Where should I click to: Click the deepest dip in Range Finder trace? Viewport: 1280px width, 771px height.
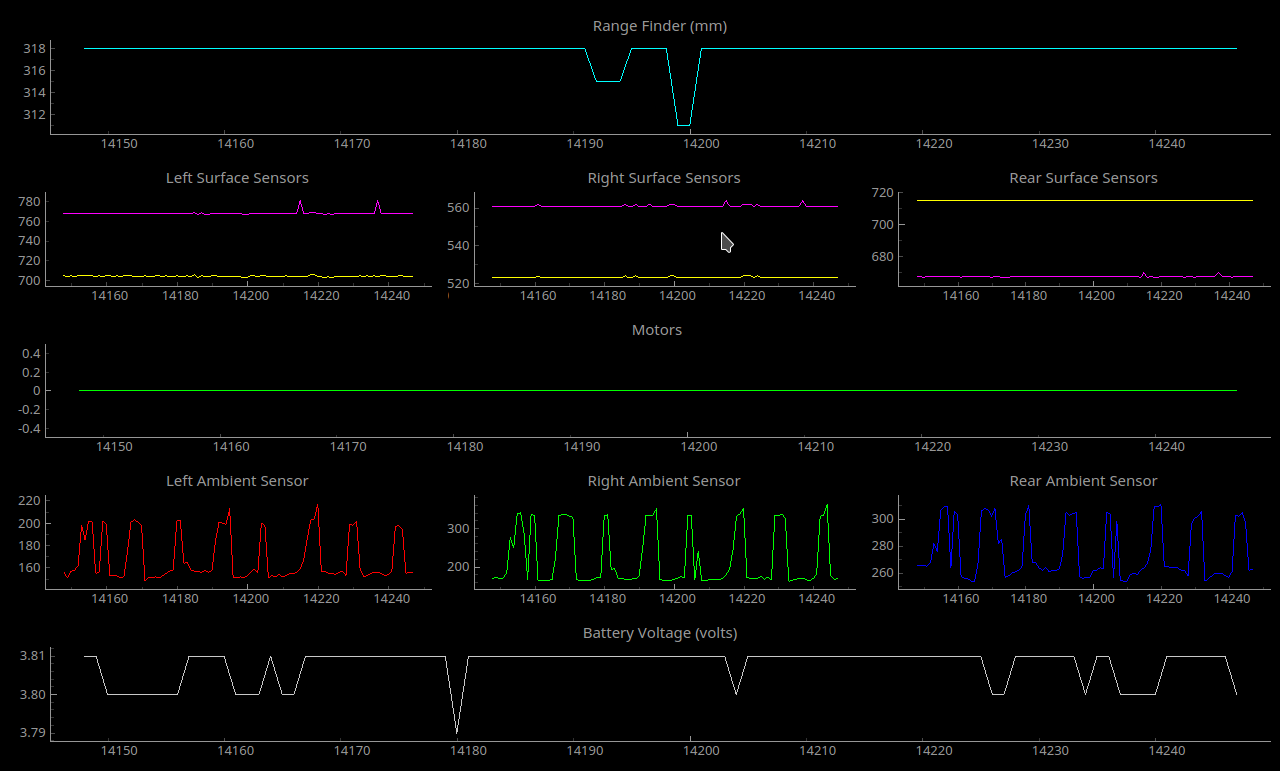pyautogui.click(x=684, y=124)
